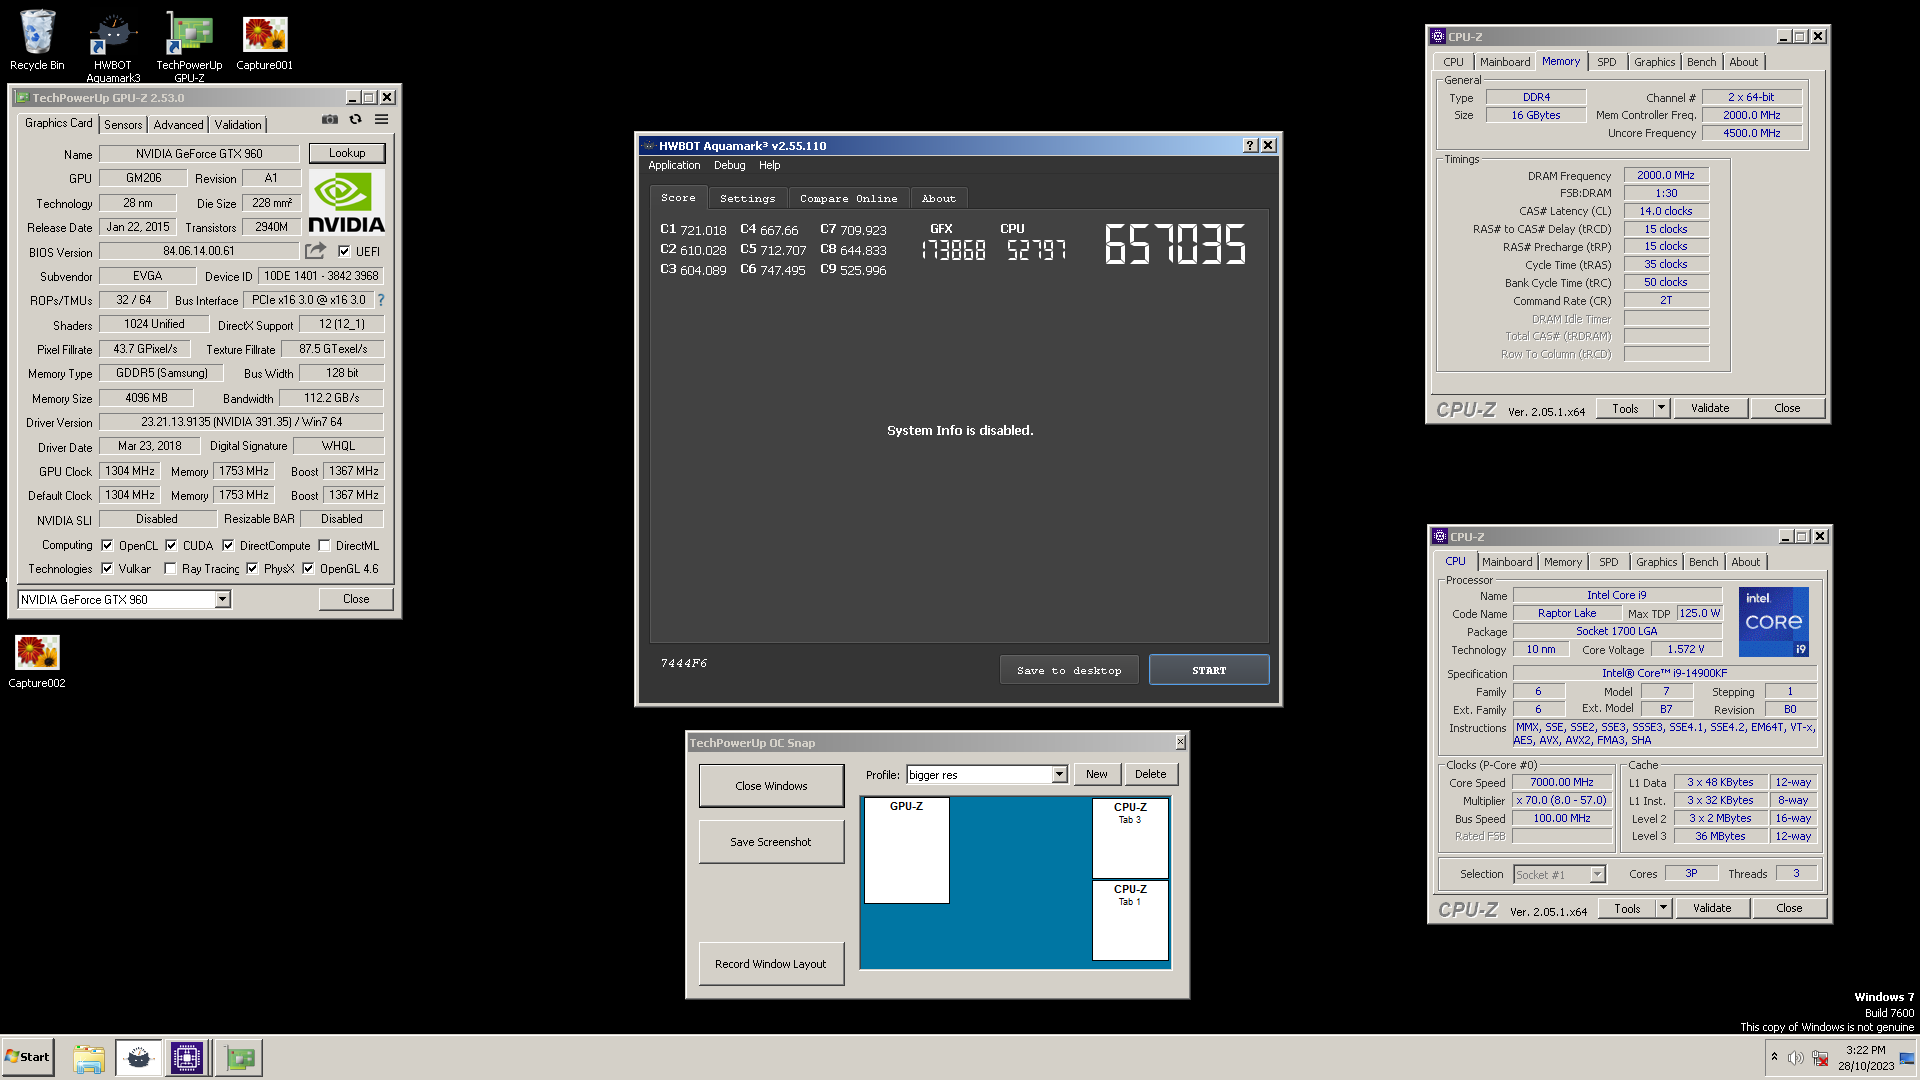Click the Lookup button in GPU-Z
This screenshot has height=1080, width=1920.
[x=347, y=153]
